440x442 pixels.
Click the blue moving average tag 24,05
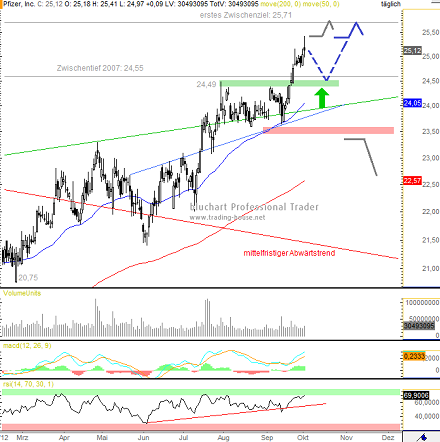(412, 103)
